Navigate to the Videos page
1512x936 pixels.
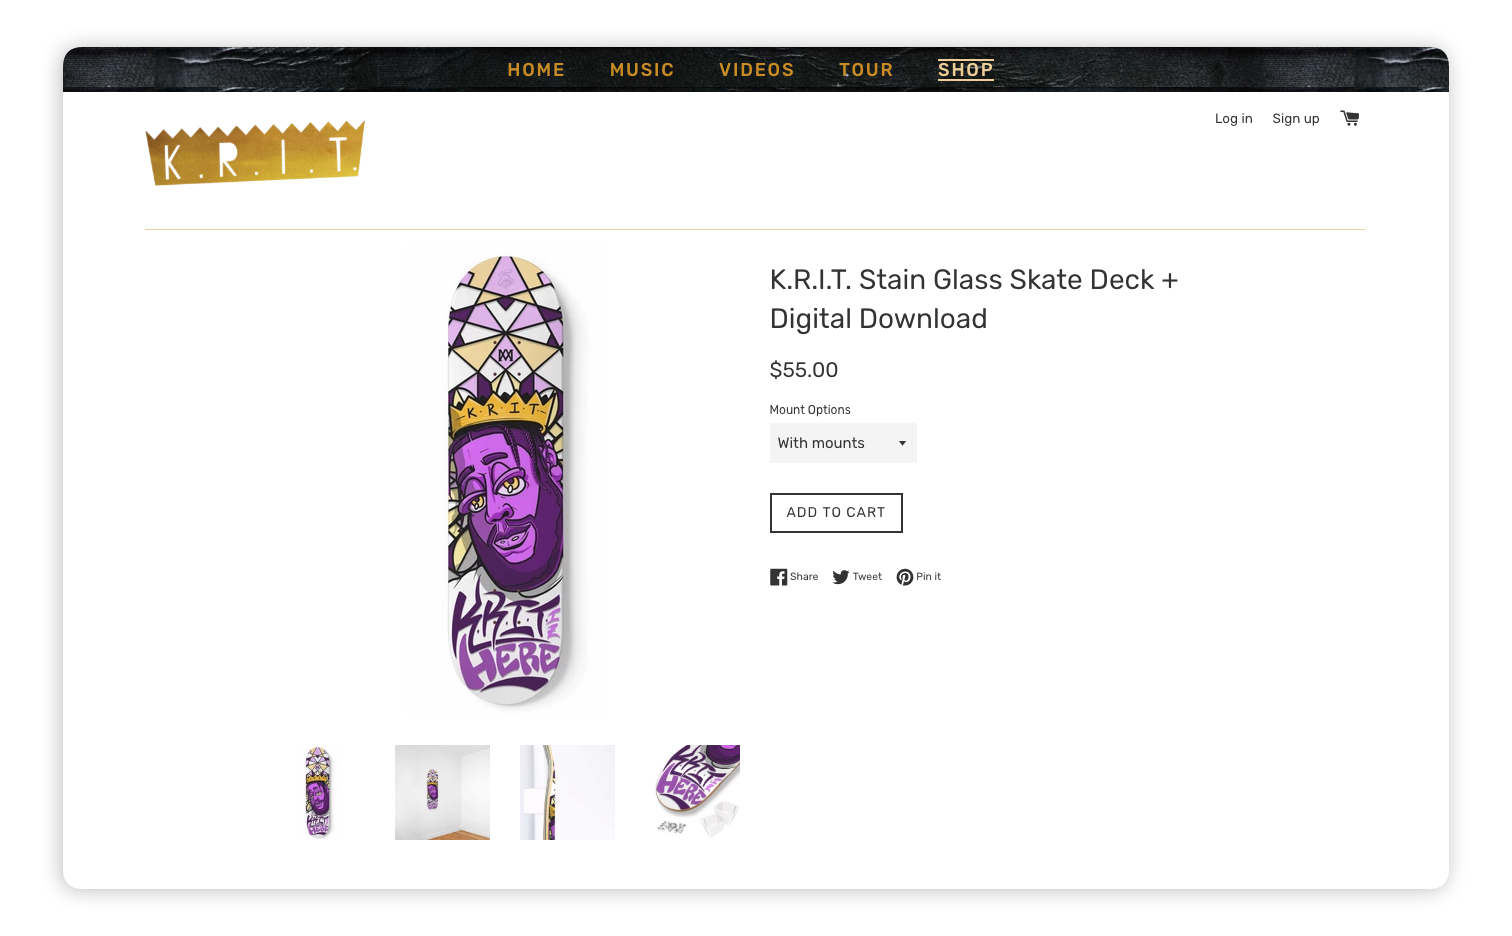point(756,70)
